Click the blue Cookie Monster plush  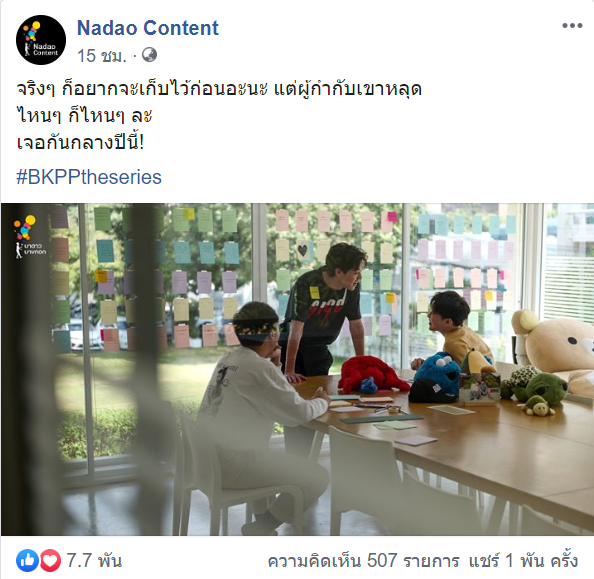coord(436,377)
